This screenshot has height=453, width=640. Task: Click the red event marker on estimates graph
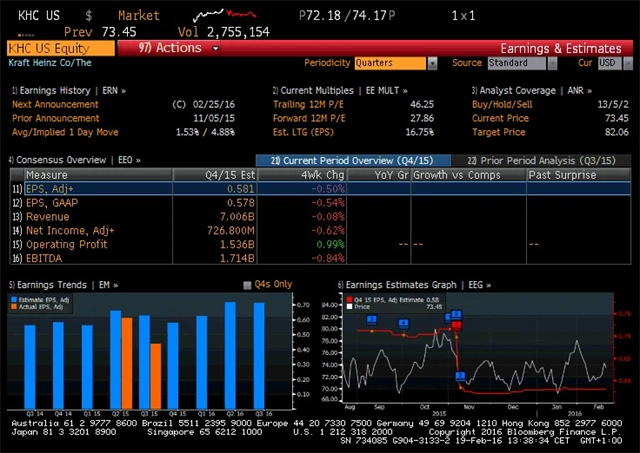(456, 324)
